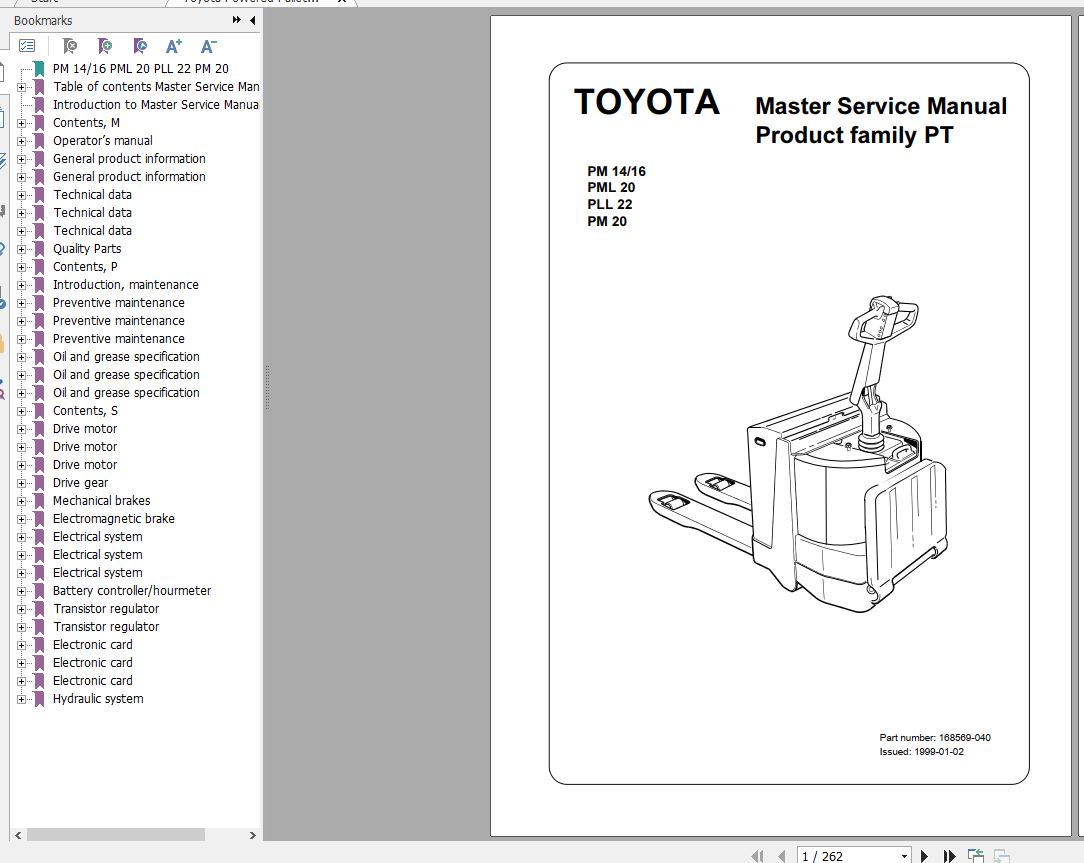Click the PLL 22 model text on page
Screen dimensions: 1084x863
pos(610,204)
